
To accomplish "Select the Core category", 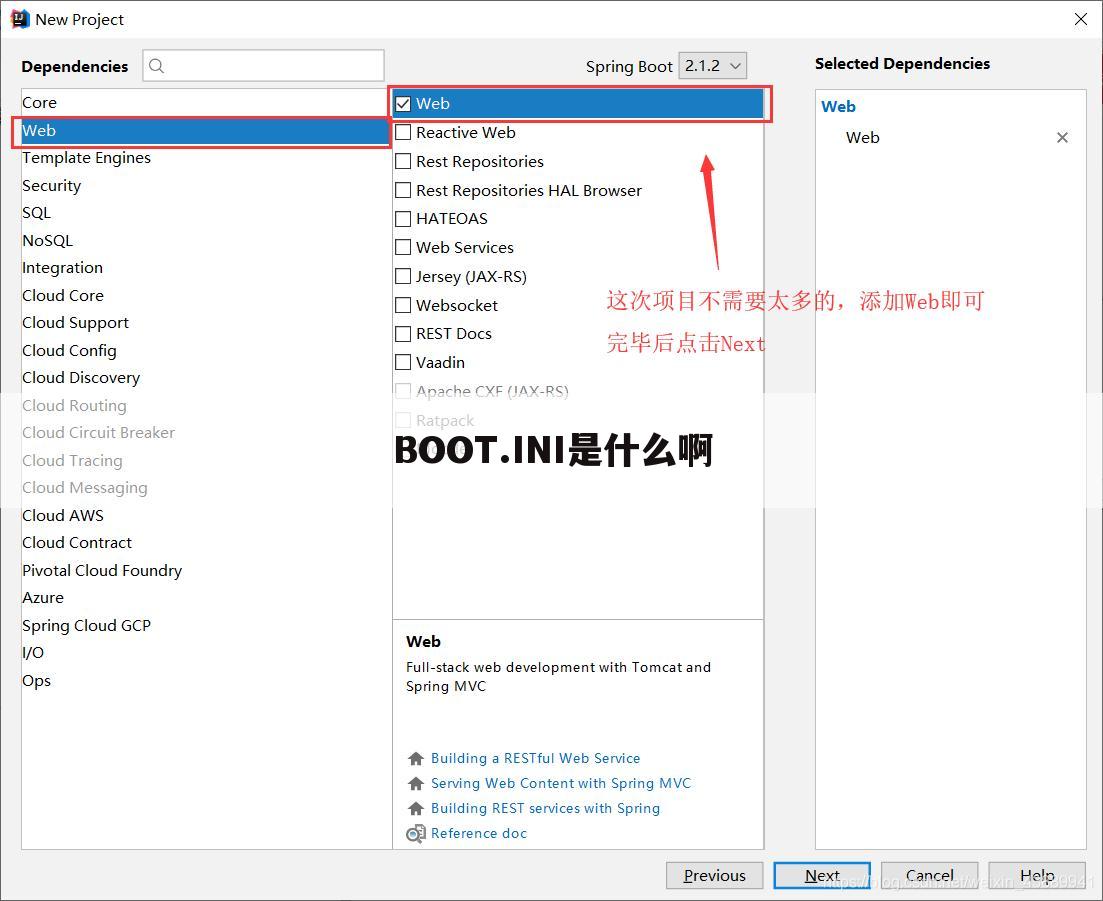I will pos(205,103).
